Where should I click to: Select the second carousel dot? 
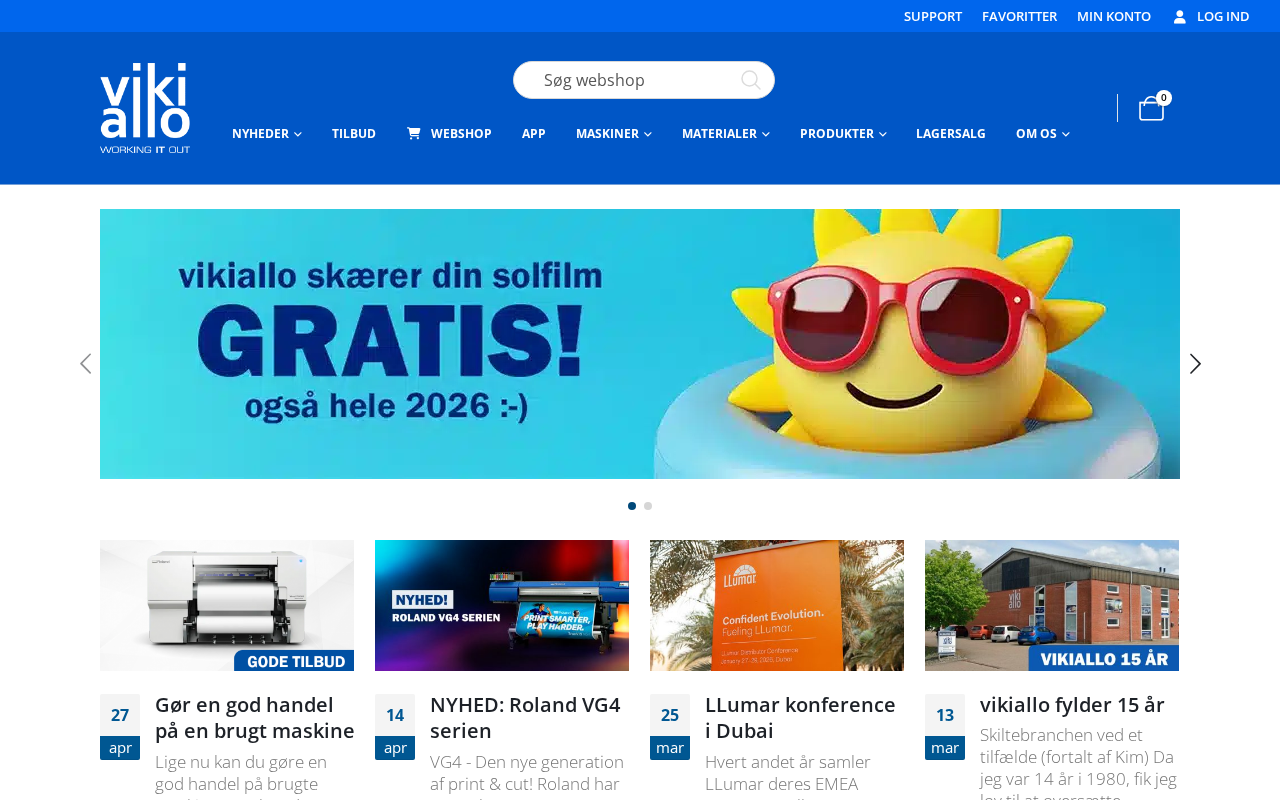[648, 506]
